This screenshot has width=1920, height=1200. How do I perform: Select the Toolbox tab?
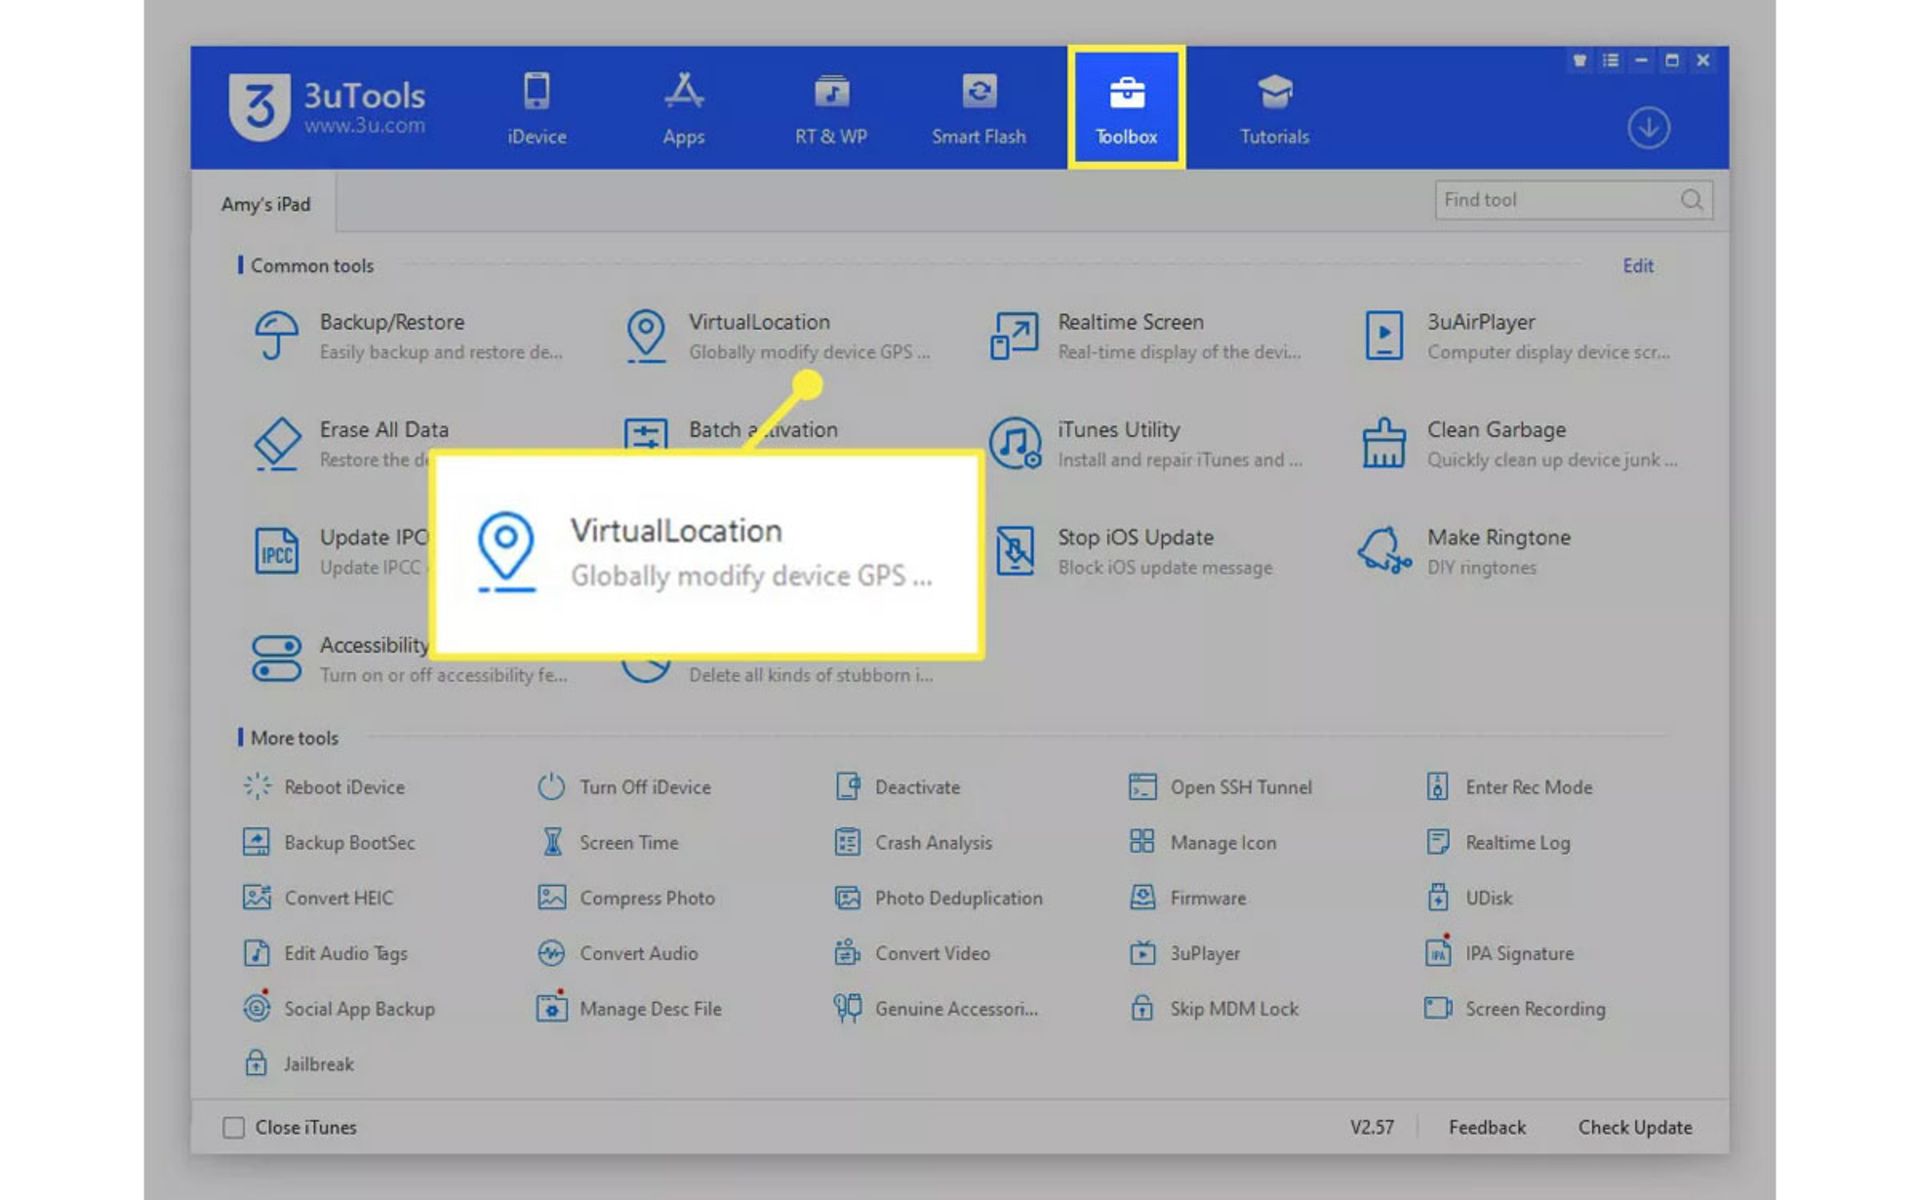[1126, 108]
